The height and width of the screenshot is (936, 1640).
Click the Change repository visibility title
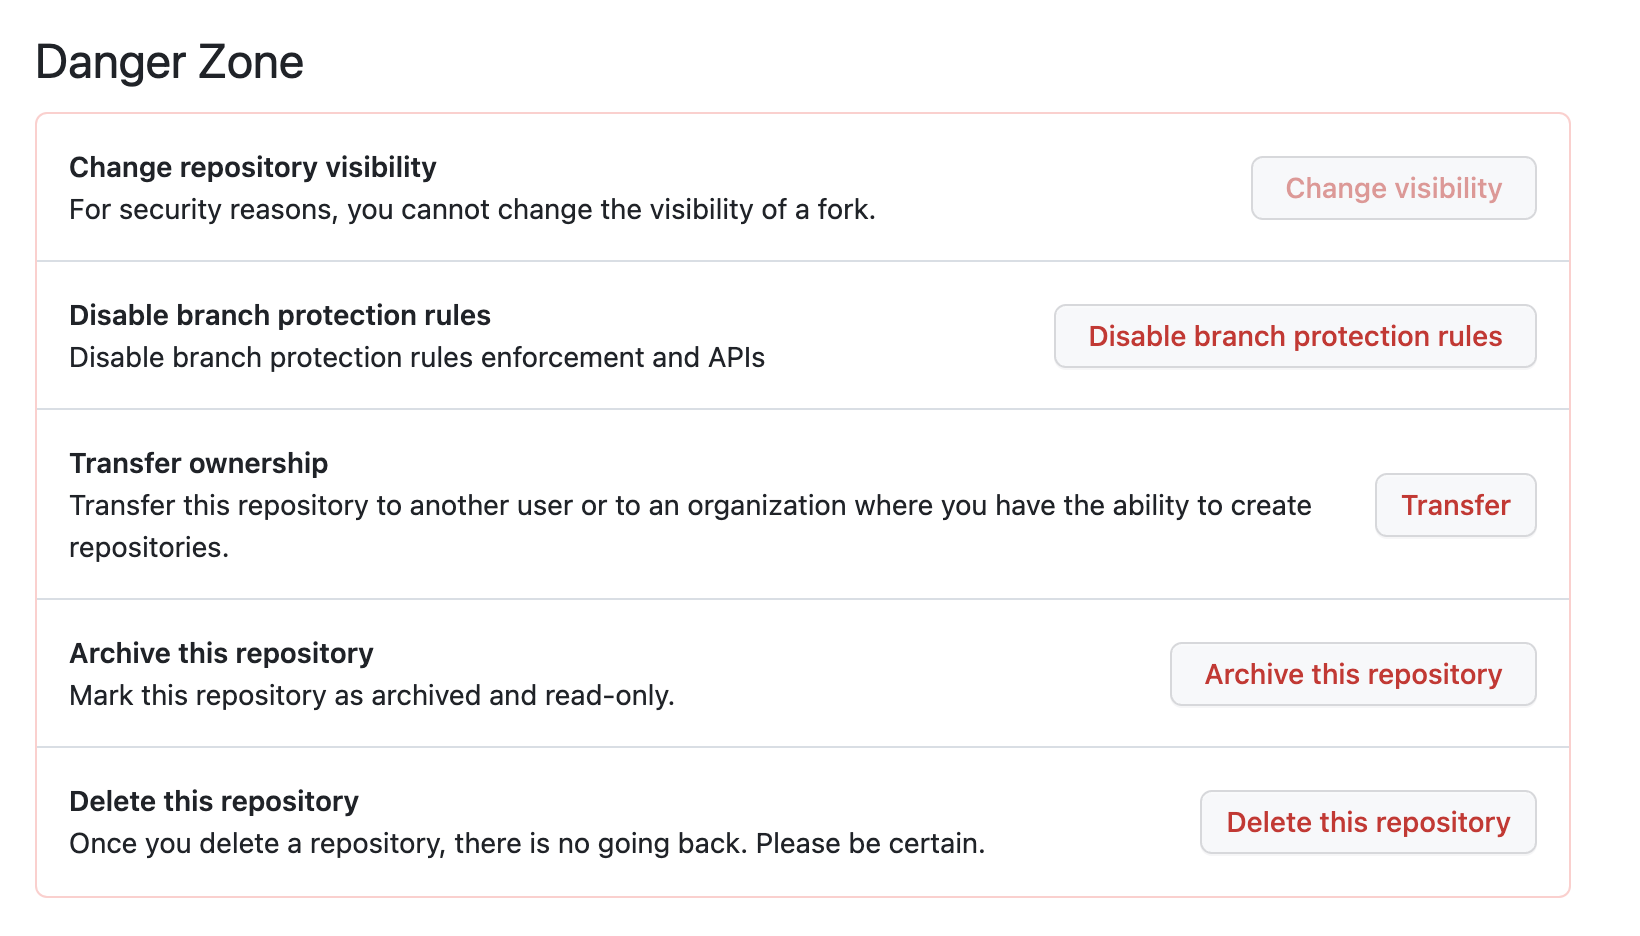253,167
